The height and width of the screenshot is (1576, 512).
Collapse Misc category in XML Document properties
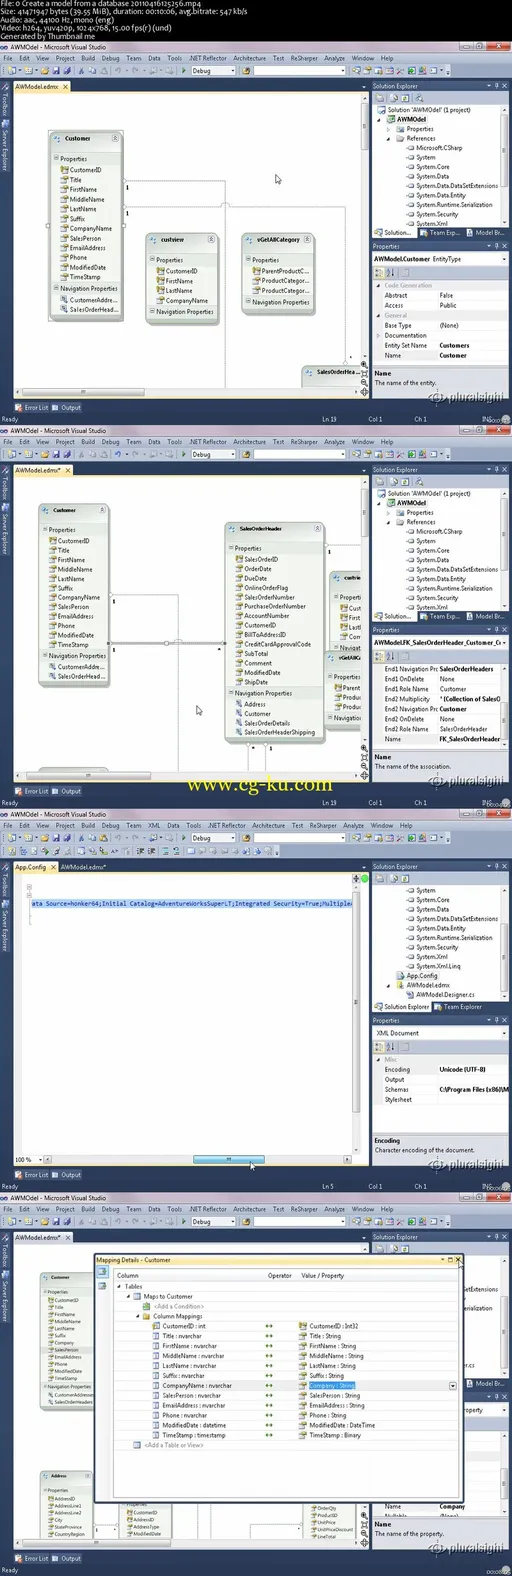click(379, 1059)
